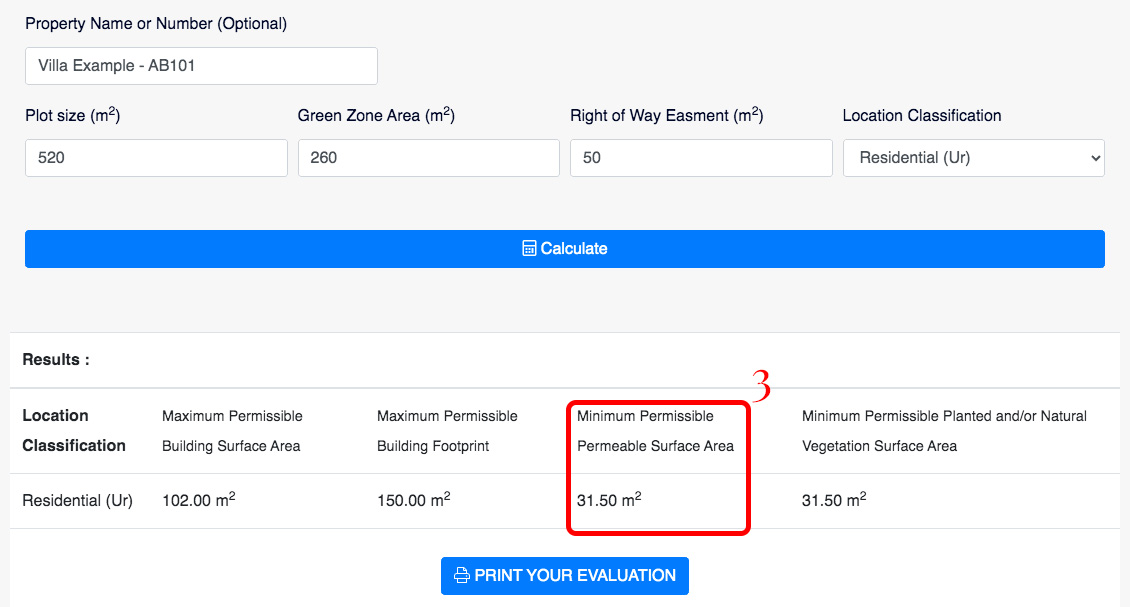Click the Minimum Permissible Permeable Surface Area header
The width and height of the screenshot is (1130, 607).
point(655,431)
